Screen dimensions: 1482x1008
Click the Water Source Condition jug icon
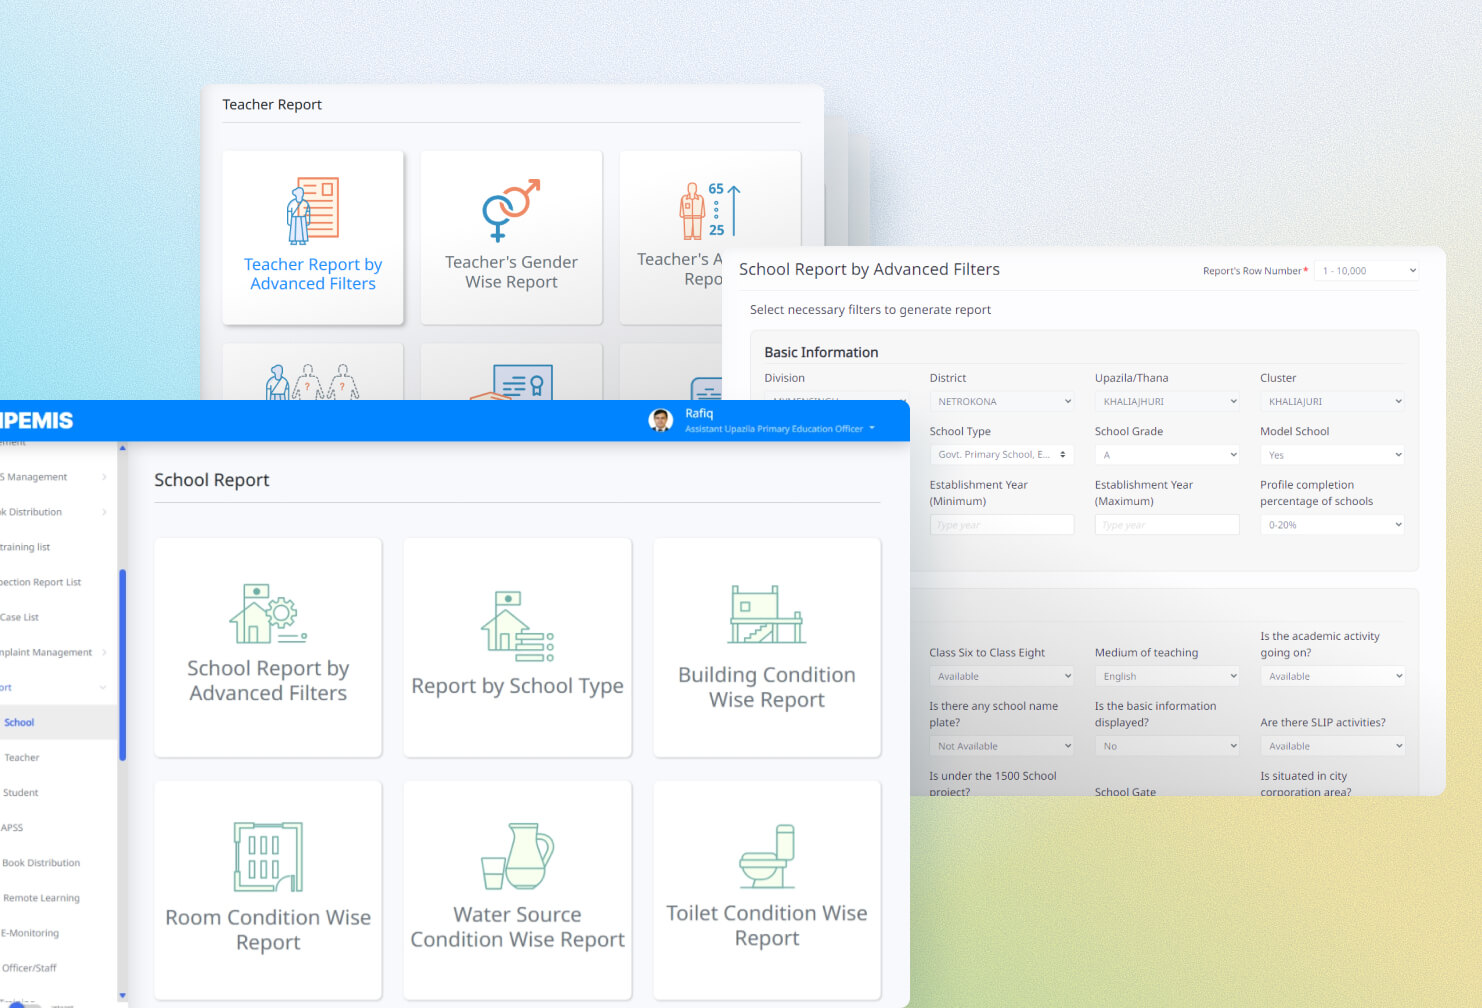point(517,856)
